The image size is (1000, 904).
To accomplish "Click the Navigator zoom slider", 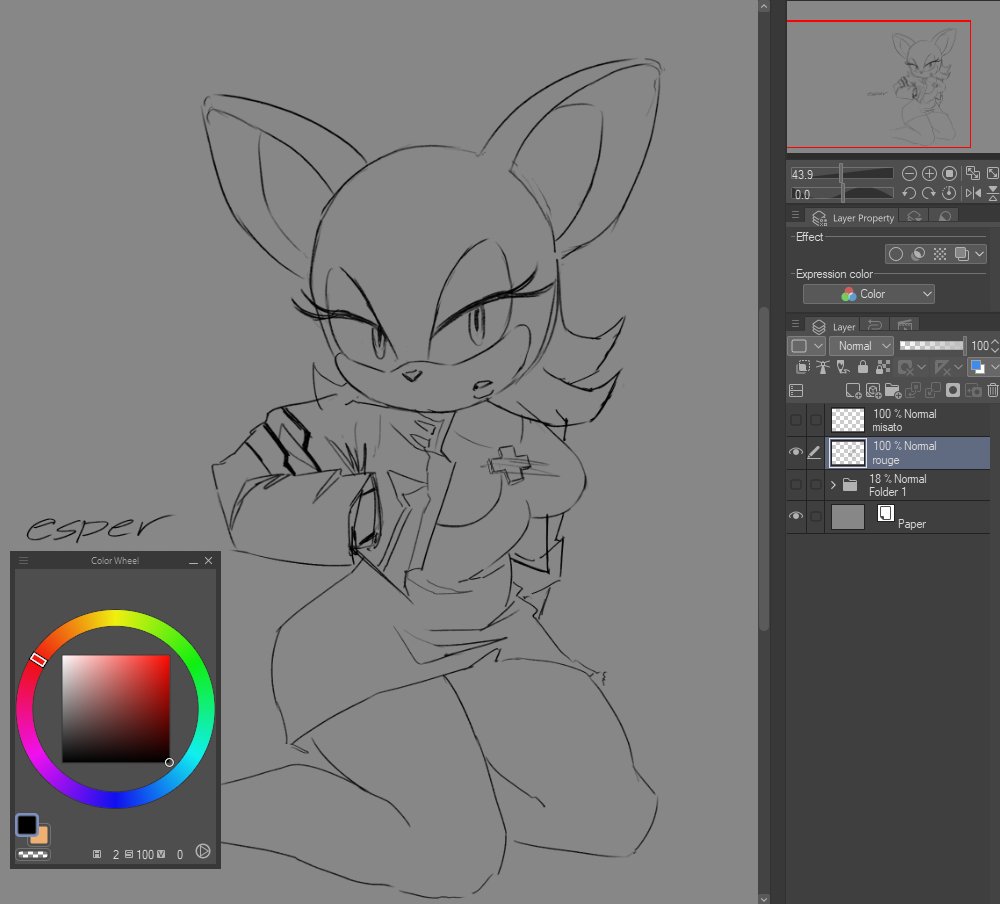I will tap(842, 174).
